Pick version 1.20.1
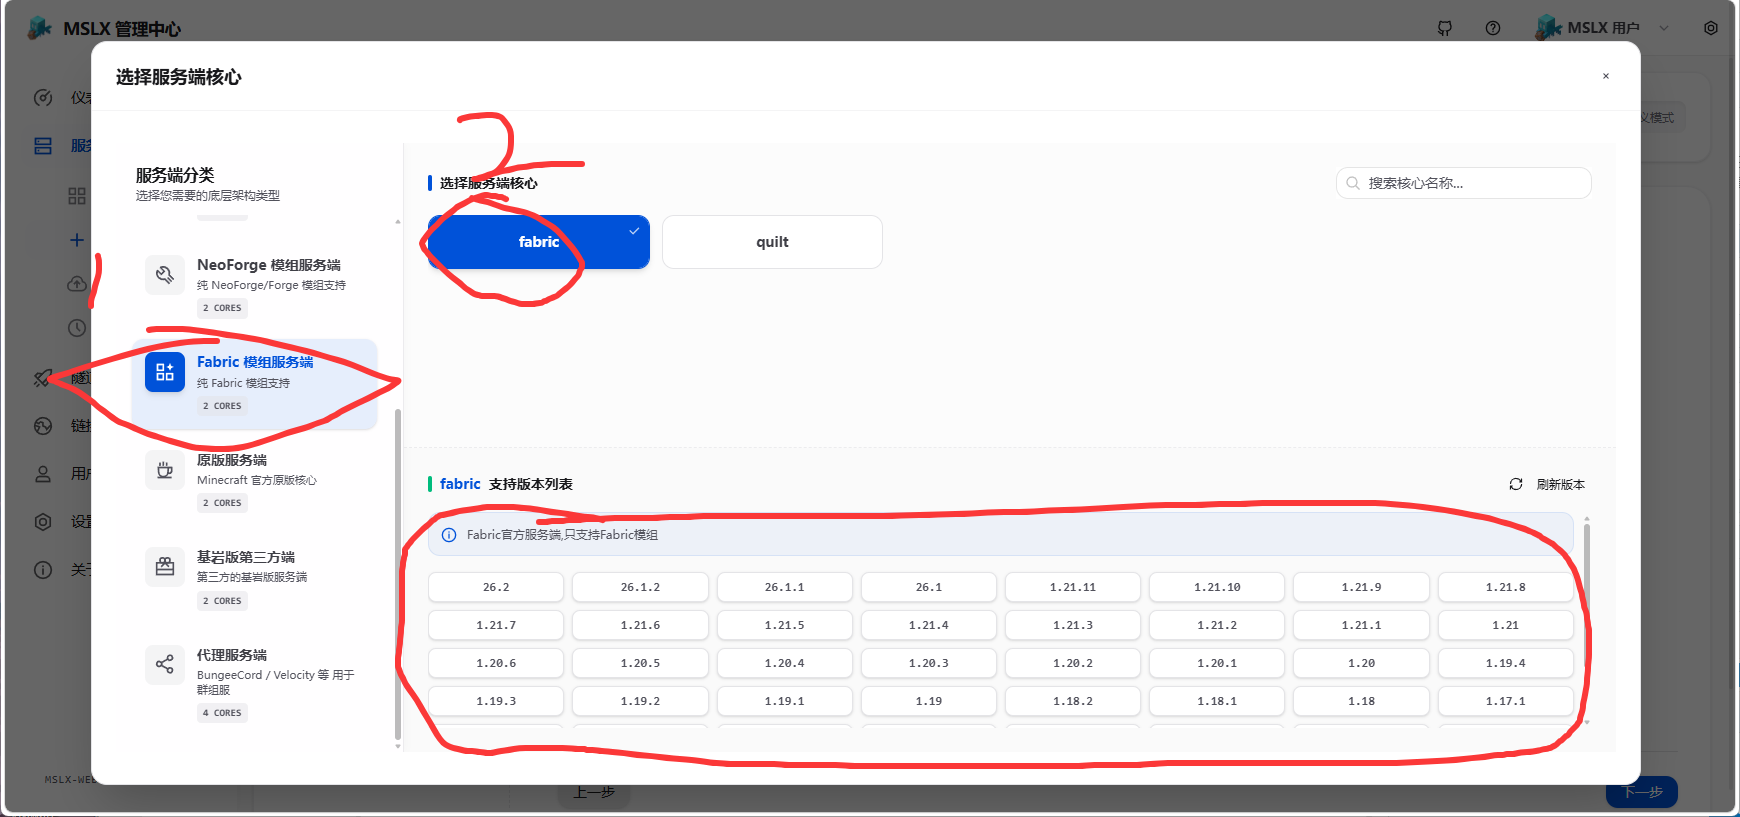This screenshot has height=817, width=1740. (x=1217, y=663)
